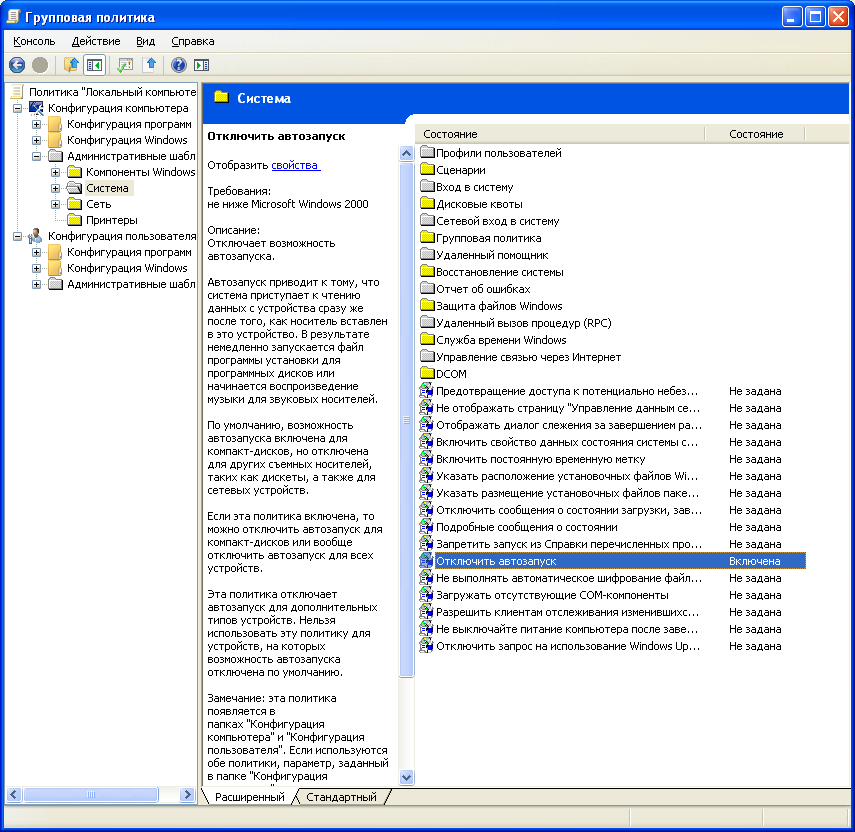Click the Групповая политика folder icon
The width and height of the screenshot is (855, 832).
427,238
